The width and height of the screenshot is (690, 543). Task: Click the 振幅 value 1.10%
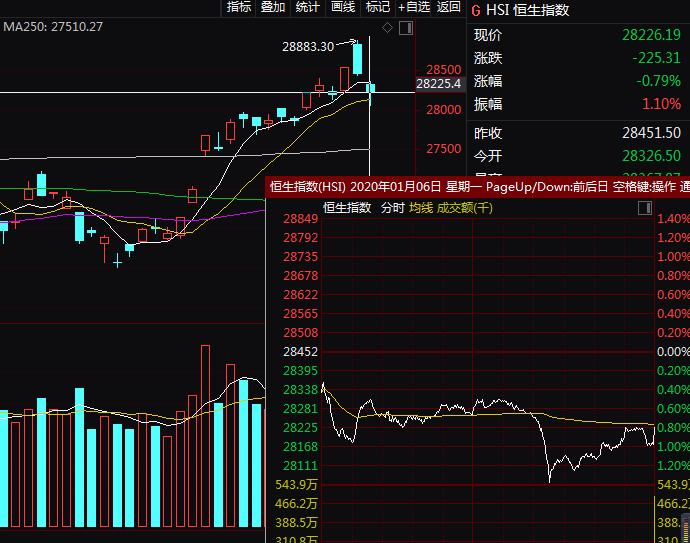pos(661,104)
